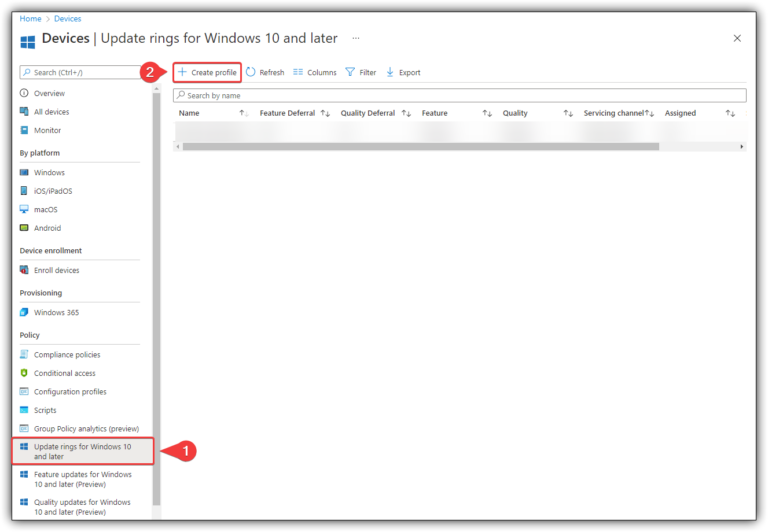Select All devices in sidebar
This screenshot has width=768, height=532.
51,112
